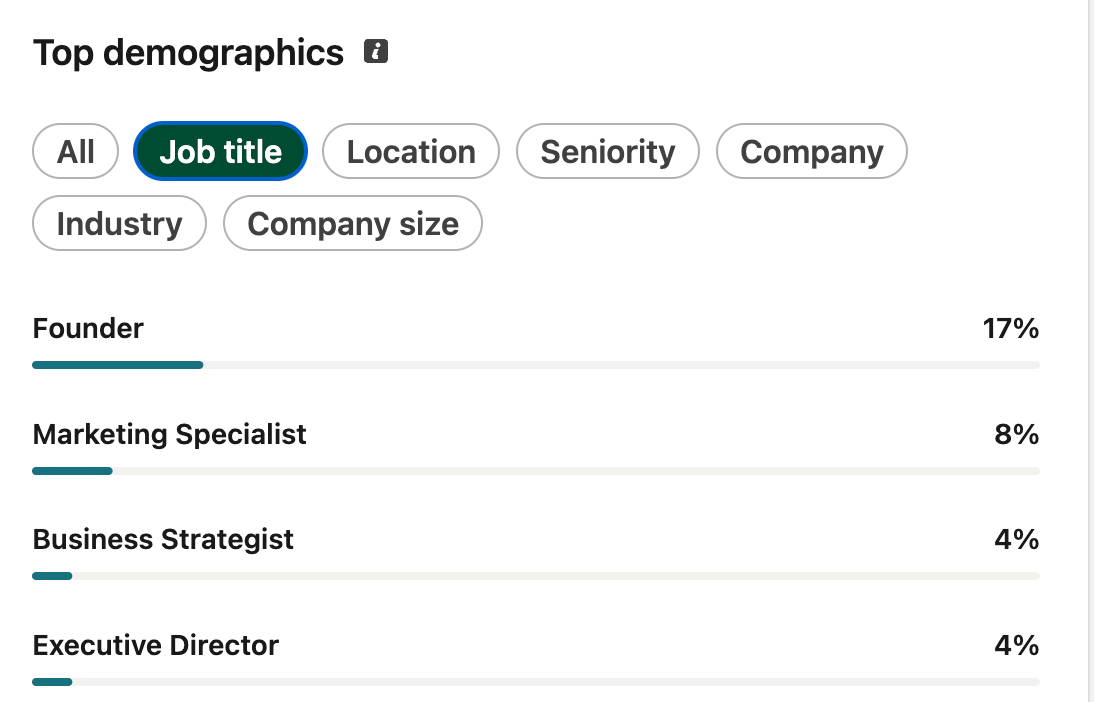
Task: Choose the Company filter pill
Action: pyautogui.click(x=811, y=151)
